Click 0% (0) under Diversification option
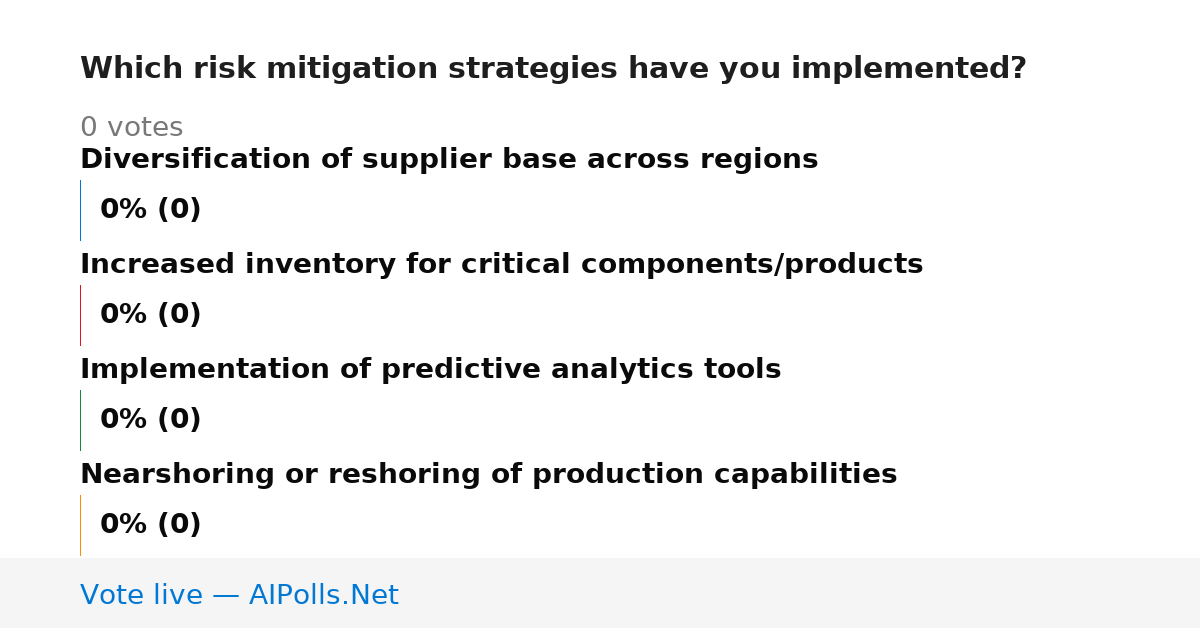 (x=150, y=210)
